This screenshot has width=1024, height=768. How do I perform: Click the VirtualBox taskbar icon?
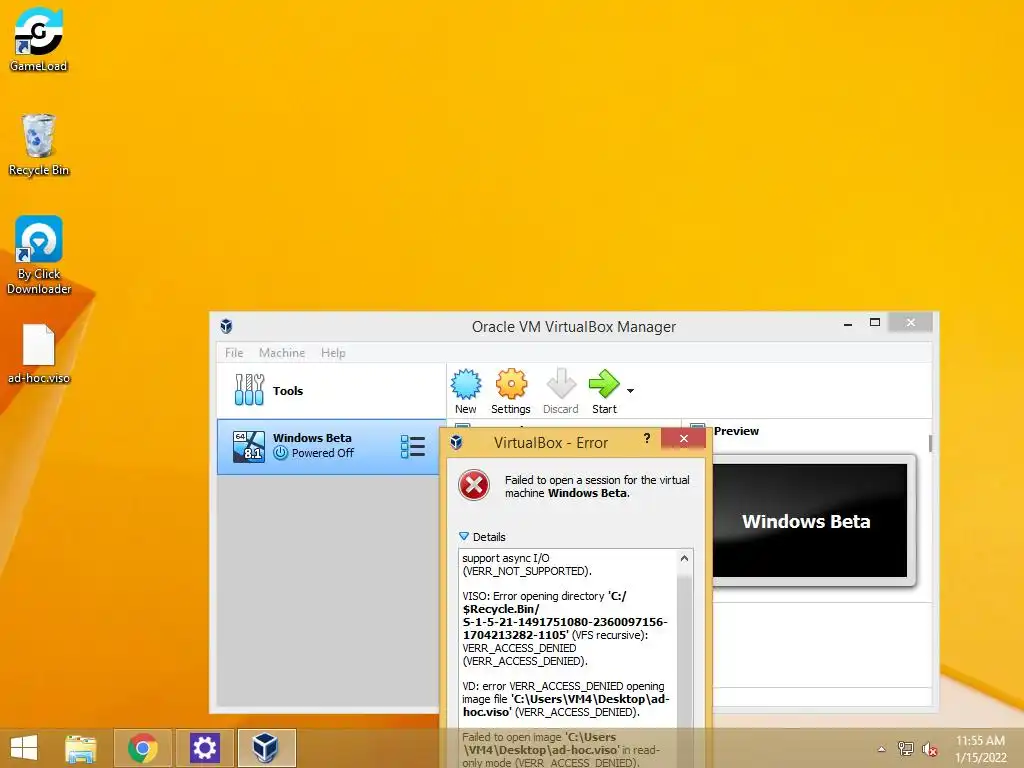(x=266, y=748)
